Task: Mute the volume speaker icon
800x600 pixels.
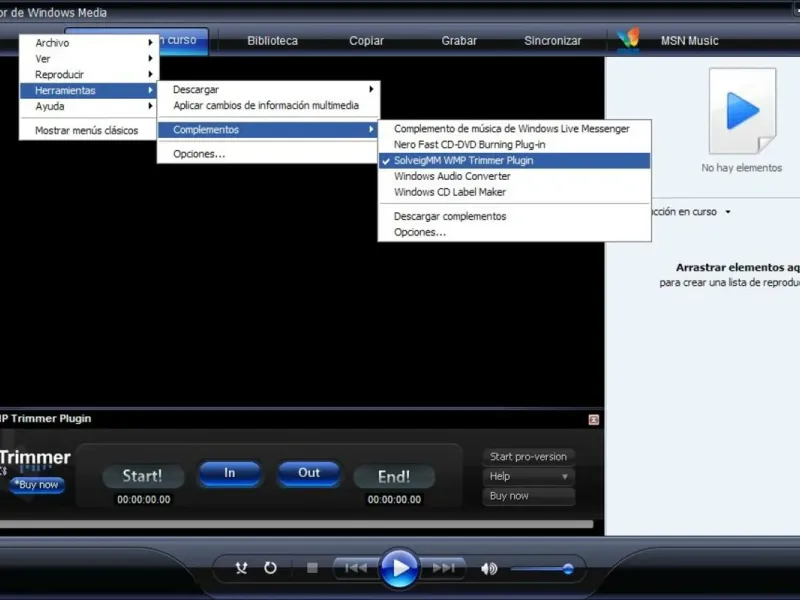Action: click(x=489, y=568)
